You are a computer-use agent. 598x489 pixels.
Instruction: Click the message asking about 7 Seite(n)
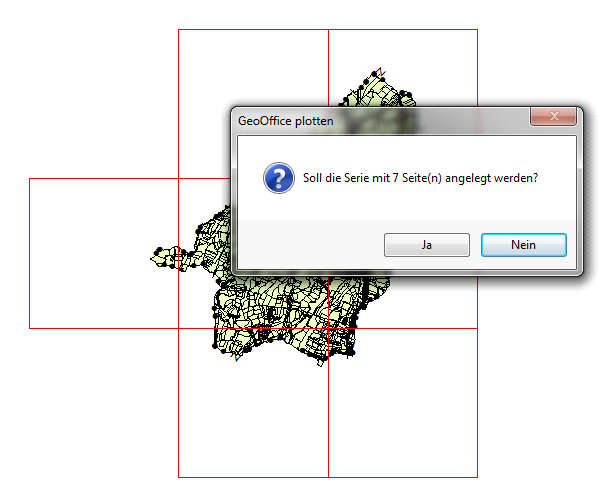click(420, 178)
